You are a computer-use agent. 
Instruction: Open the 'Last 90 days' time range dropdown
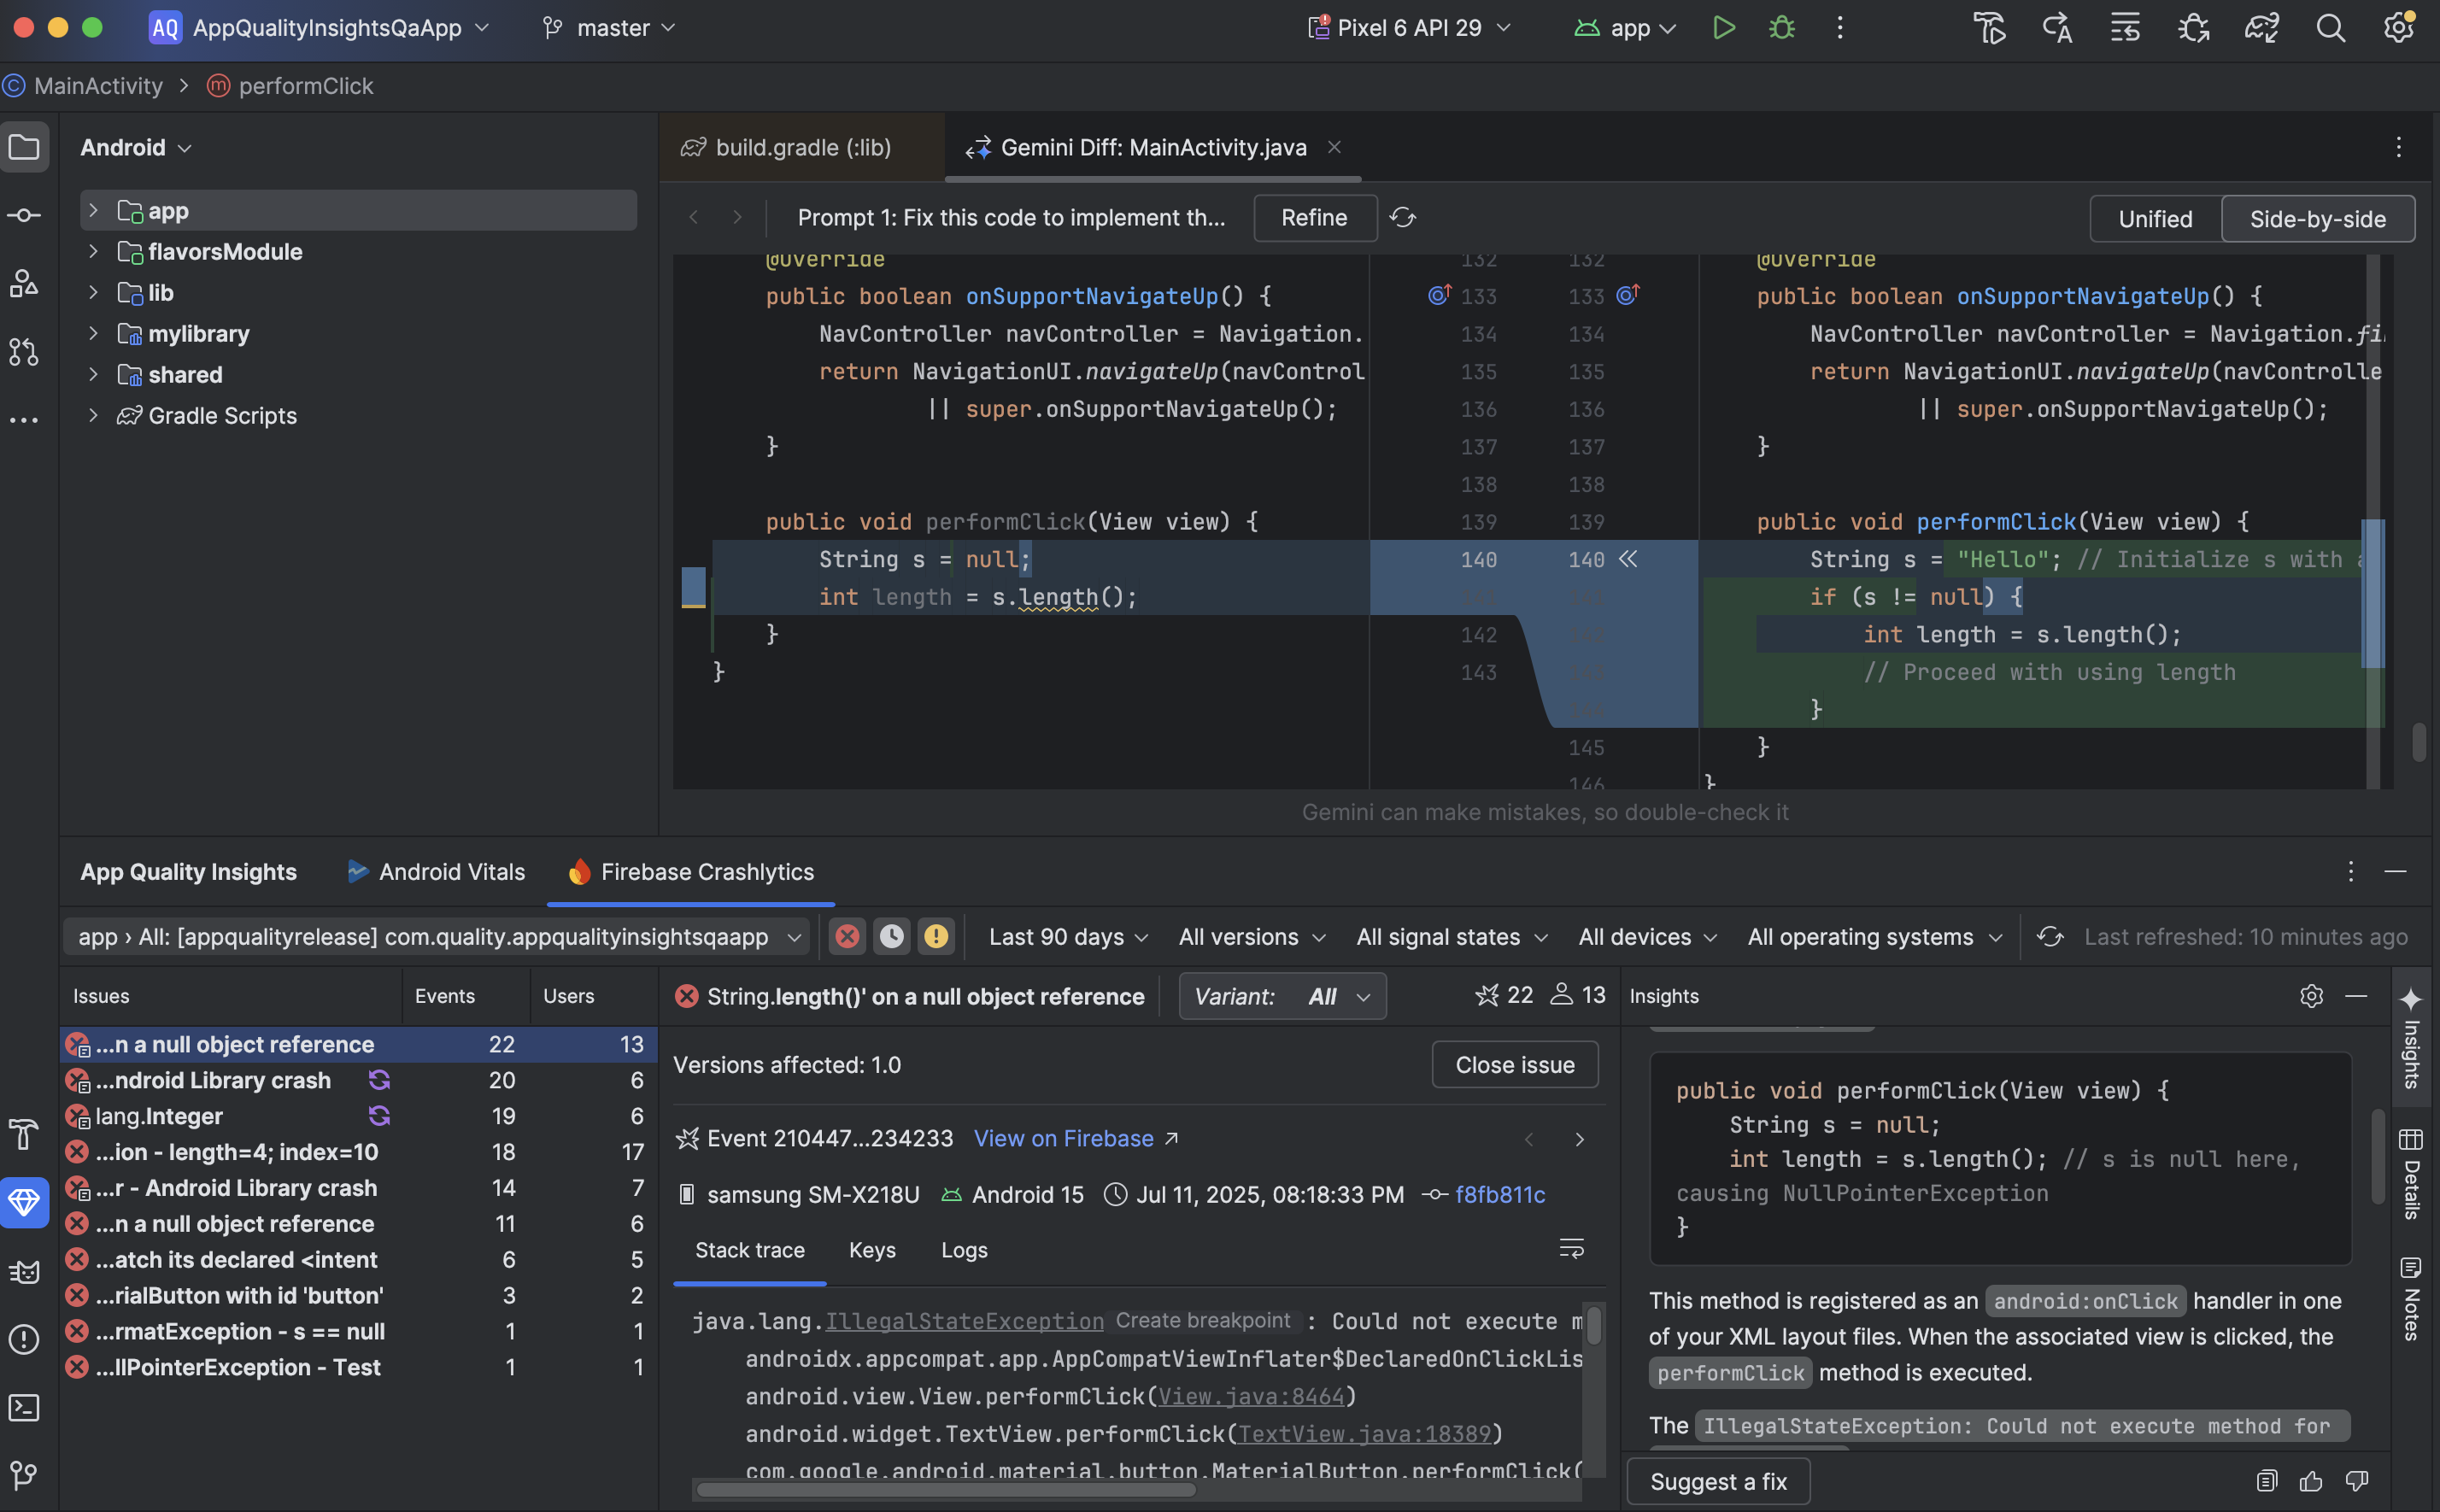click(x=1067, y=937)
